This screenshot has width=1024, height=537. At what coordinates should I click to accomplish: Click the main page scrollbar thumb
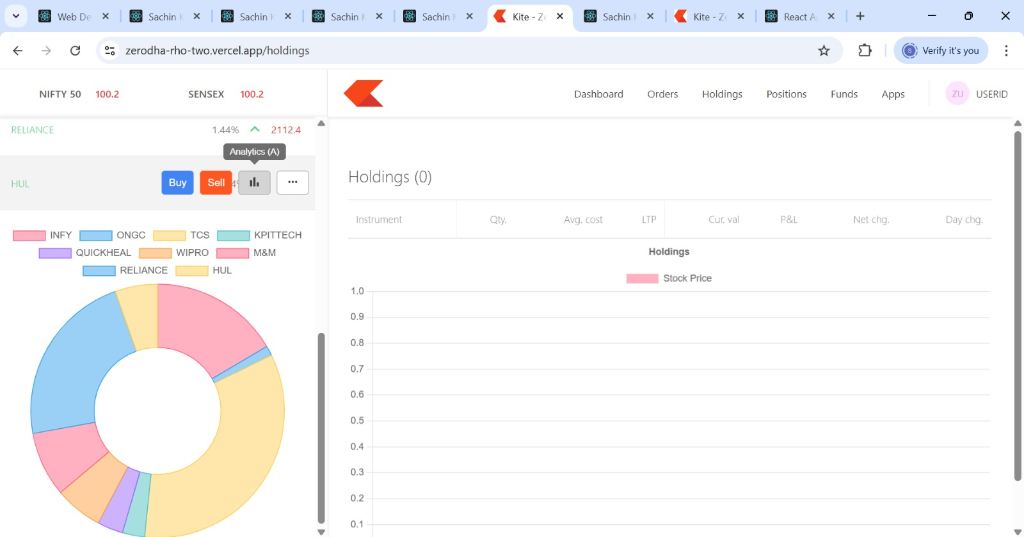(1017, 306)
